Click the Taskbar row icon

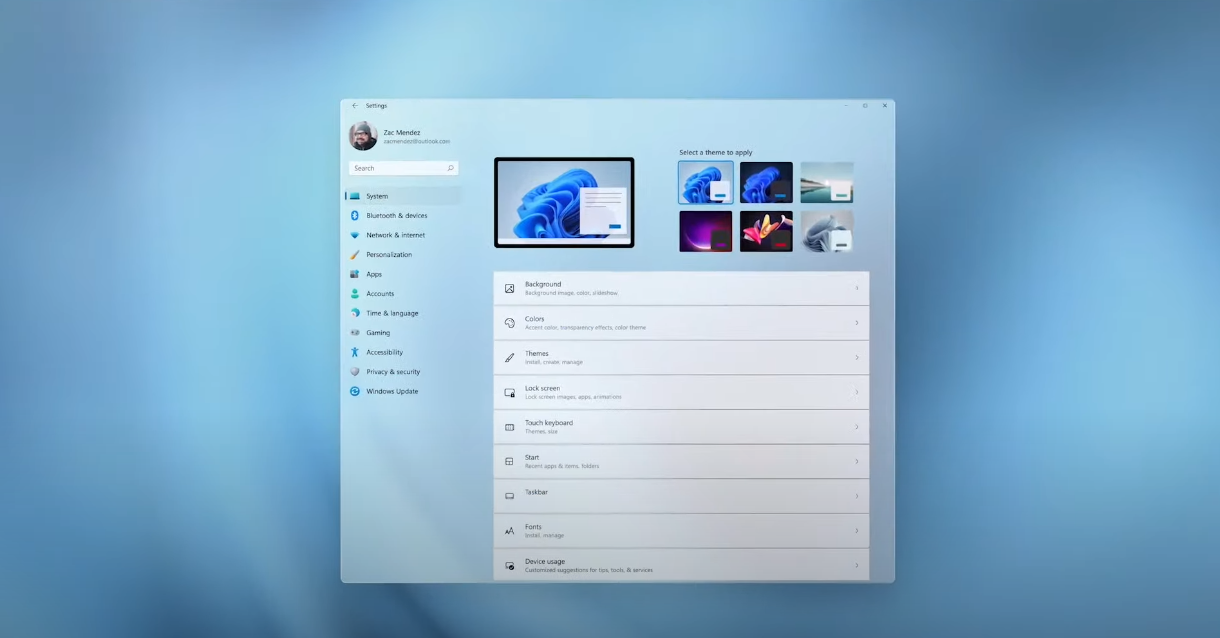pos(509,496)
